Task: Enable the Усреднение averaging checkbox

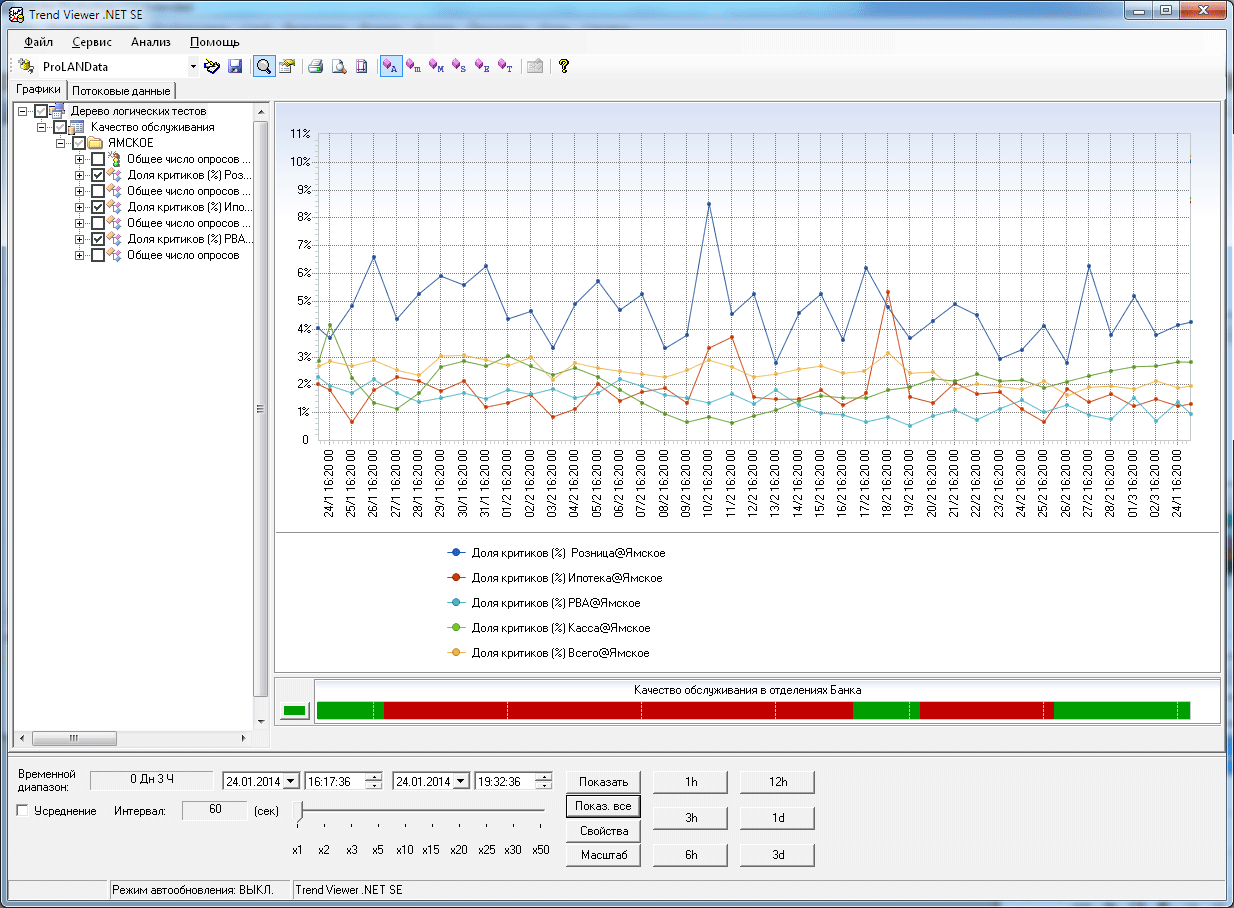Action: [23, 811]
